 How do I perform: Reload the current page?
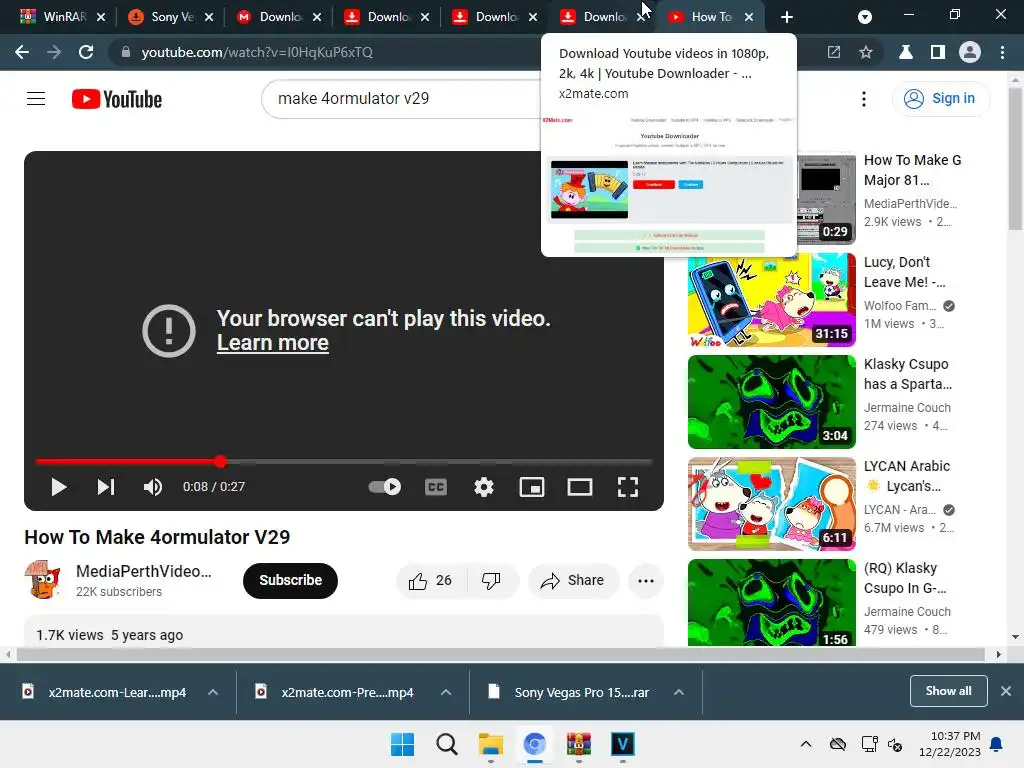(86, 52)
